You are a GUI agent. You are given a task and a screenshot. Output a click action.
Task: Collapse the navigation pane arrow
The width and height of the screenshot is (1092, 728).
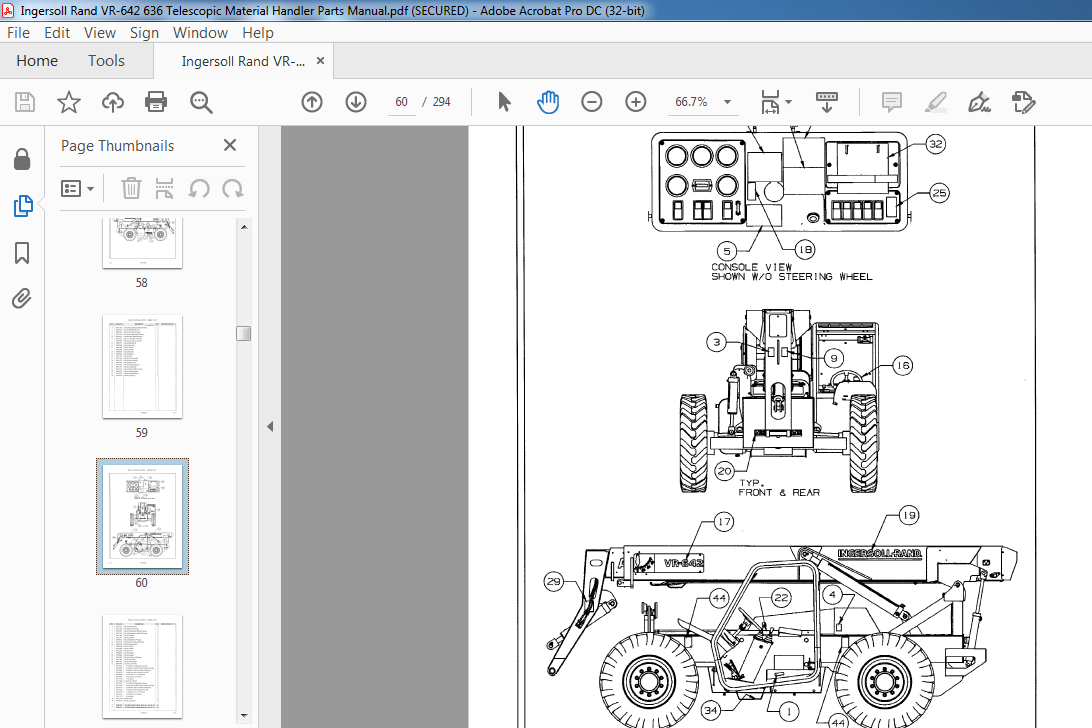pyautogui.click(x=270, y=426)
